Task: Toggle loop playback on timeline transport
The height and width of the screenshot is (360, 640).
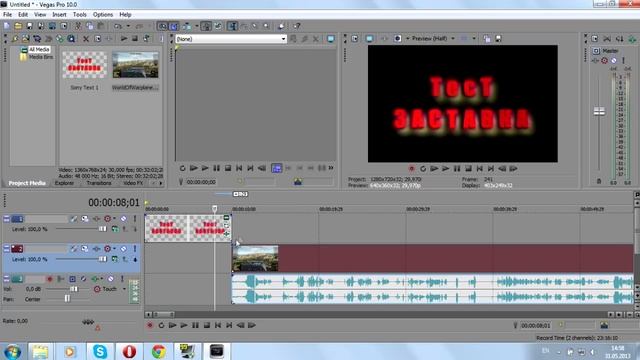Action: 161,325
